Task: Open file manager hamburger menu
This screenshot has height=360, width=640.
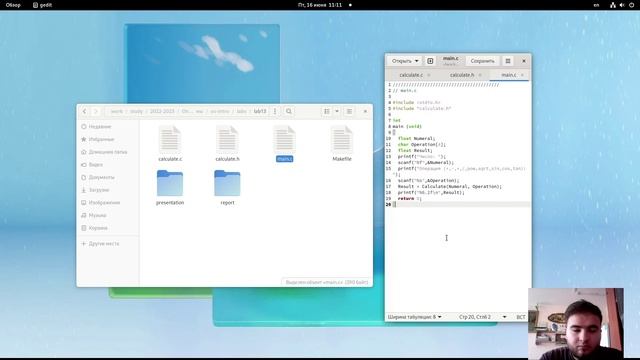Action: (x=349, y=111)
